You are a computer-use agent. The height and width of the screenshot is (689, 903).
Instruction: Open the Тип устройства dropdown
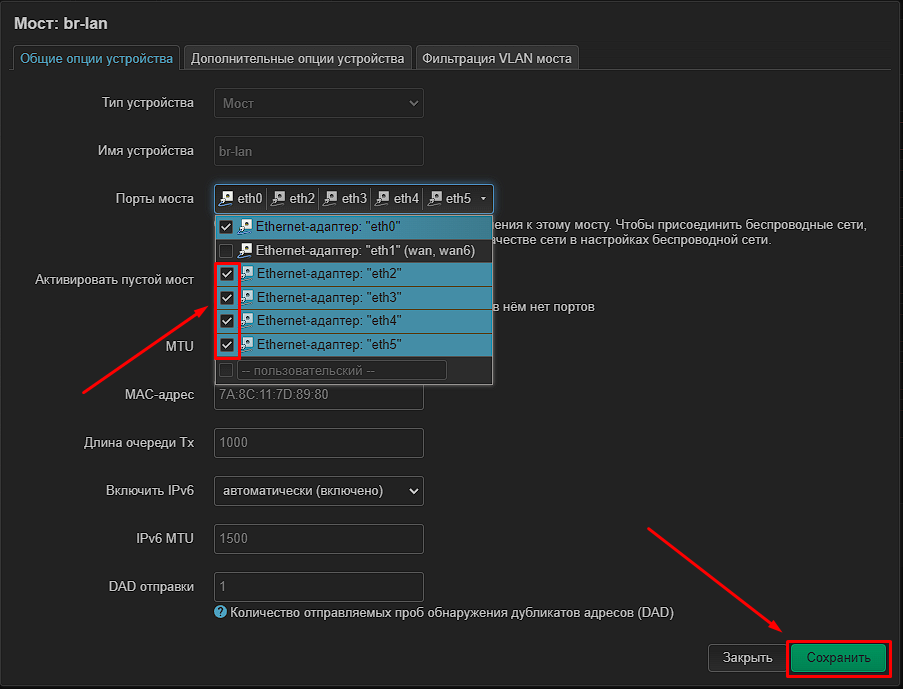pos(319,103)
